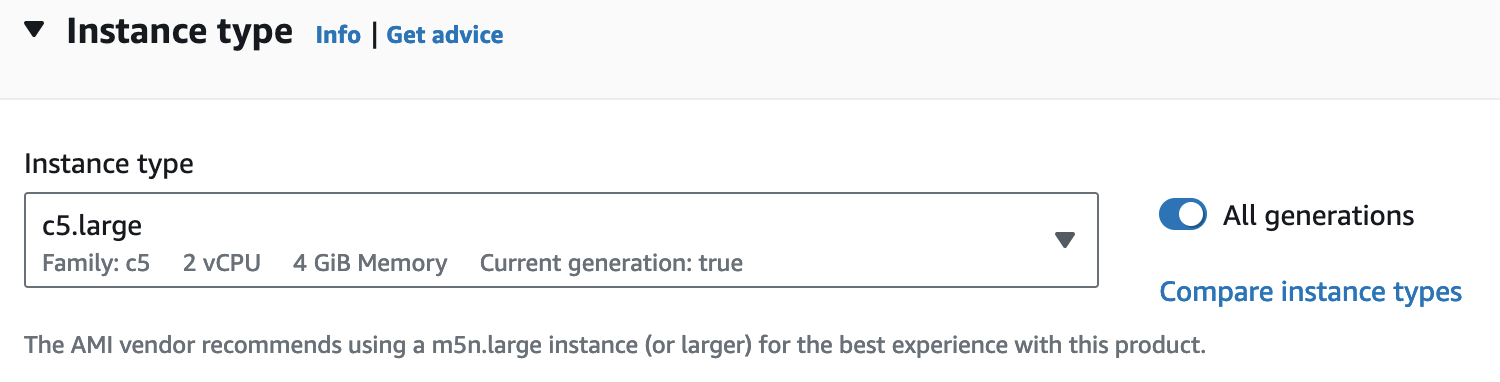Screen dimensions: 1500x382
Task: Click the 4 GiB Memory detail
Action: [370, 264]
